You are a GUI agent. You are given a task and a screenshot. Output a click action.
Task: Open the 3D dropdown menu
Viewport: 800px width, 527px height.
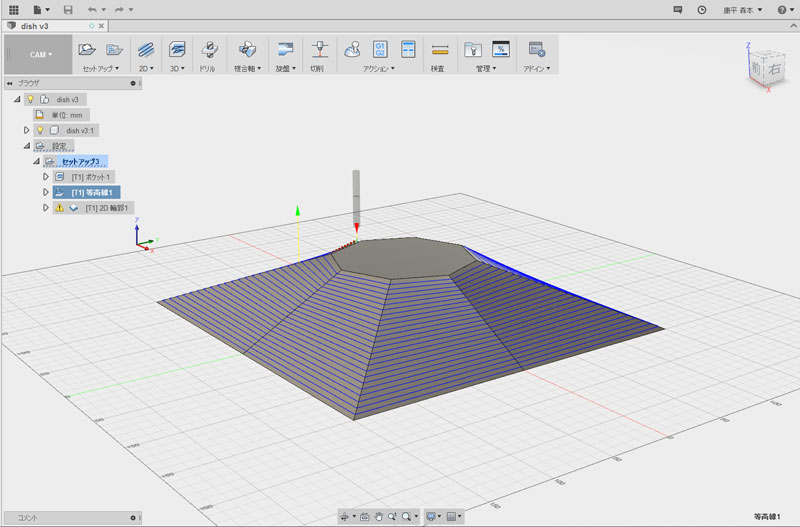(177, 68)
